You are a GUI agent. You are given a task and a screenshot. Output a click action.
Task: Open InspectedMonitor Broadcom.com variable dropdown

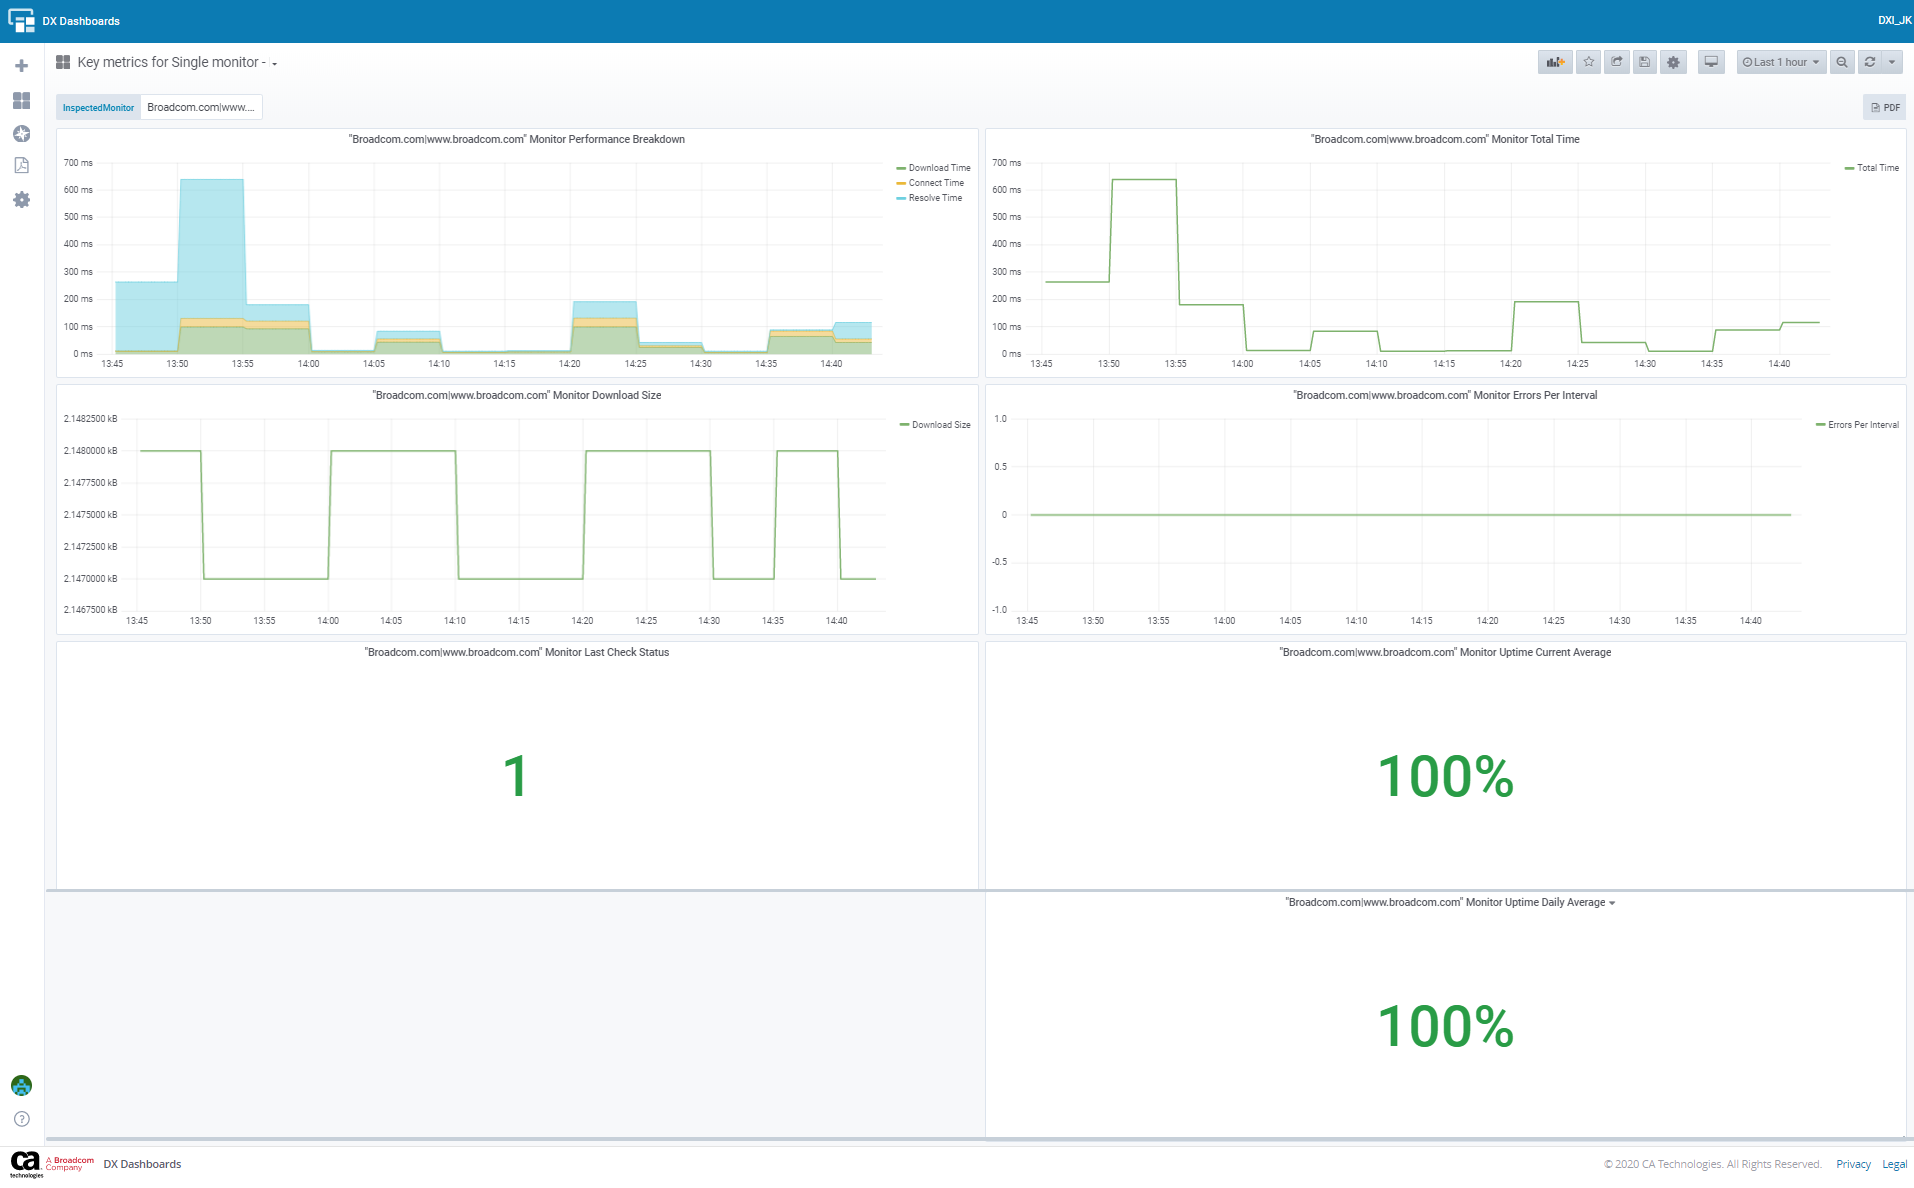(201, 107)
